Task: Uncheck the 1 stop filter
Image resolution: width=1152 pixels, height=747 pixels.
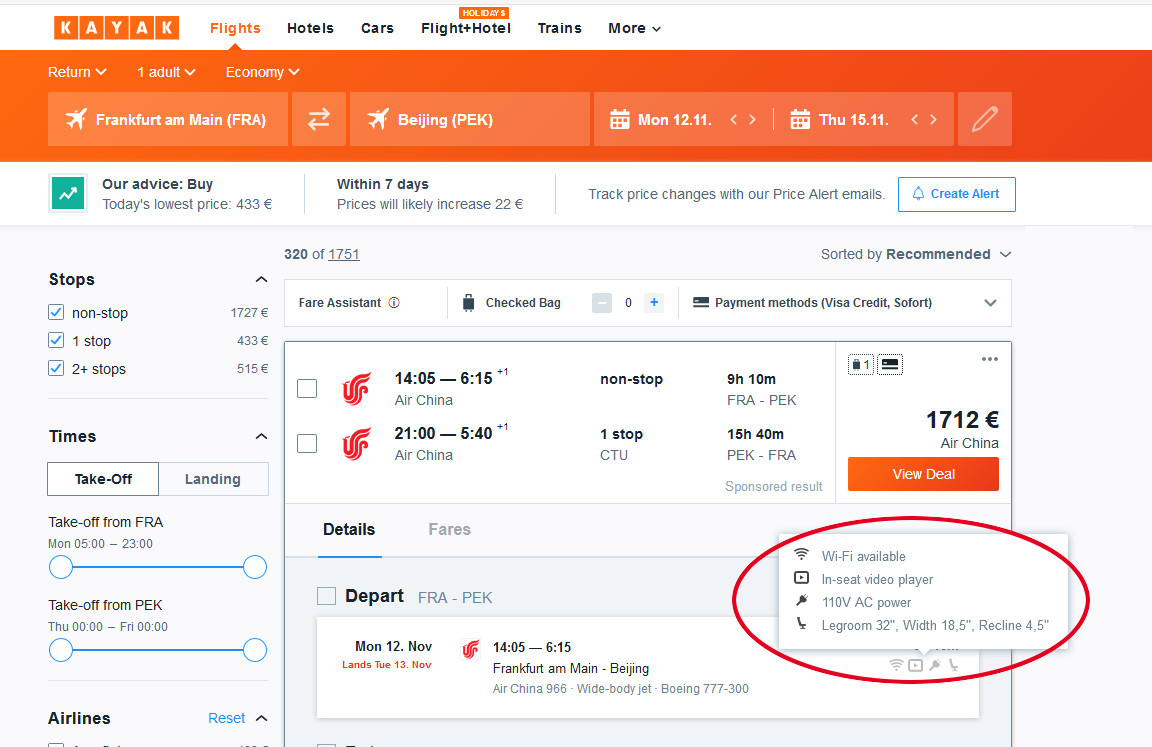Action: (56, 340)
